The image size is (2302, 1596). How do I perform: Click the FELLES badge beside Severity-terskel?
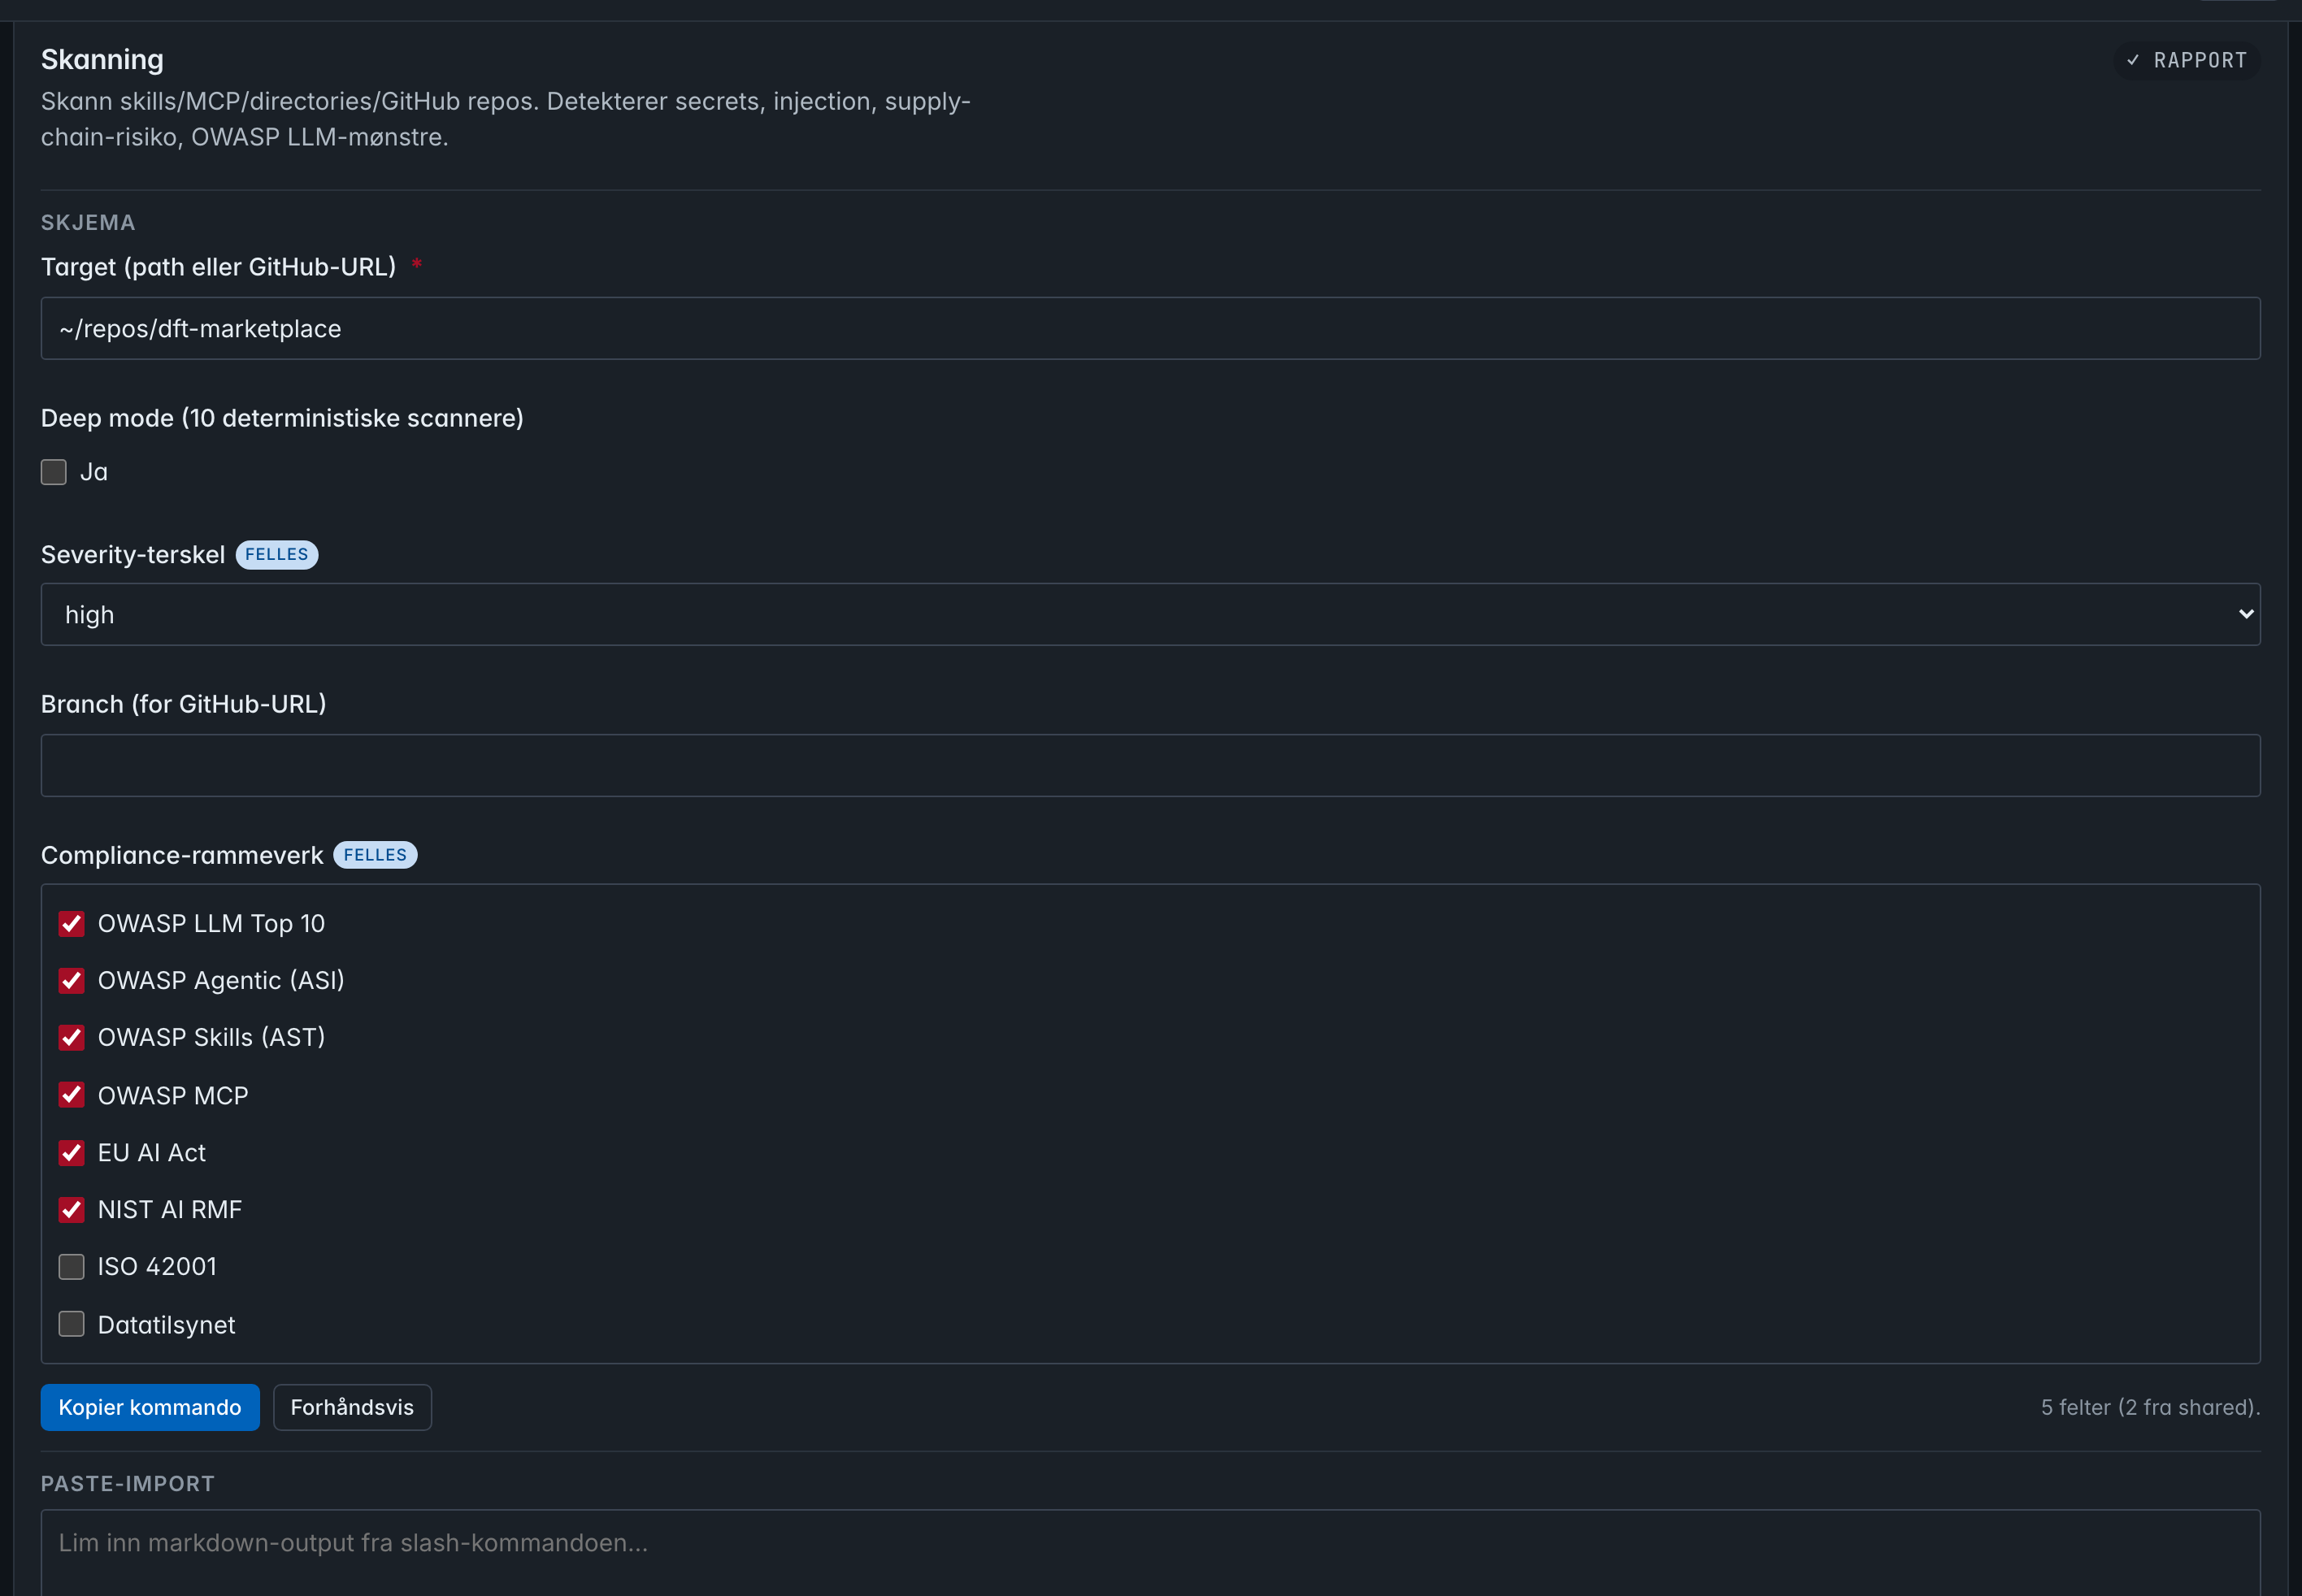coord(277,555)
